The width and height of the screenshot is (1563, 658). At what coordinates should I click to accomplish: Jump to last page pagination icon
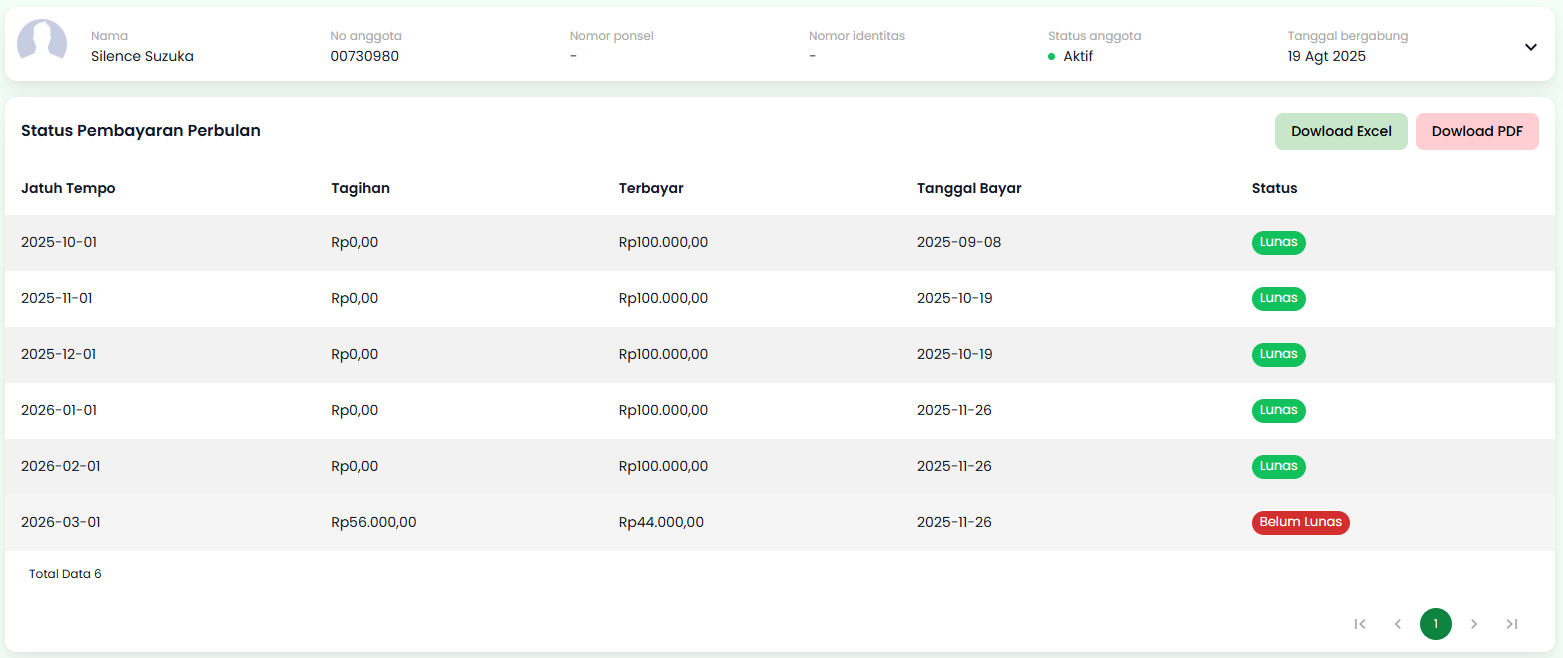[x=1511, y=624]
